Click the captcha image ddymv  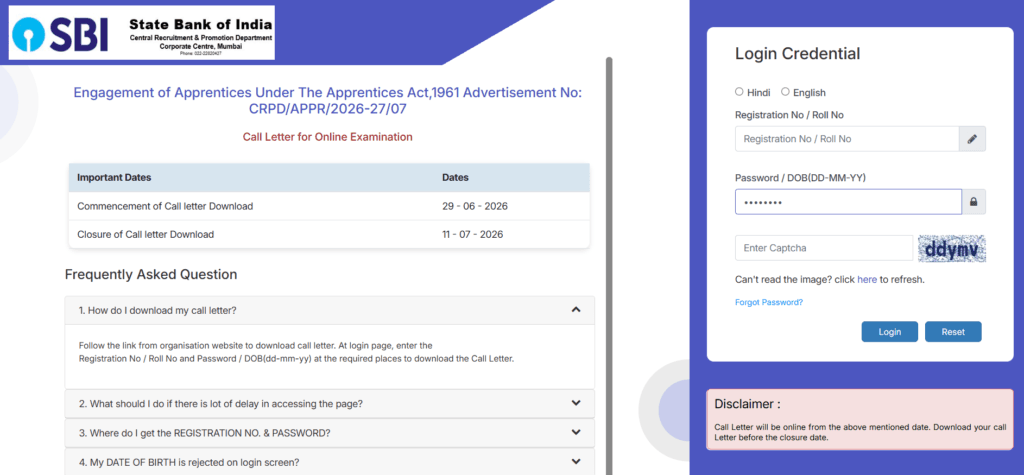[x=952, y=248]
